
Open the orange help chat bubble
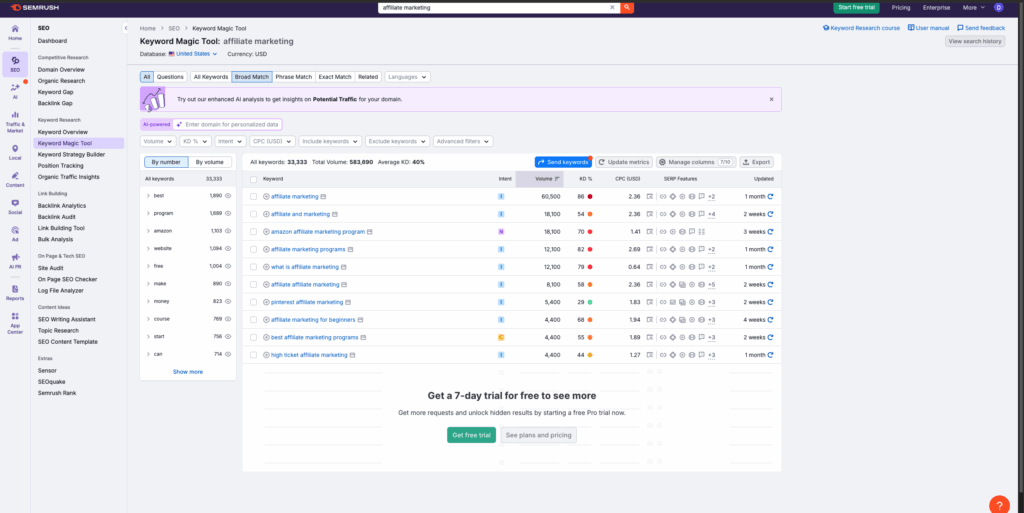[x=999, y=505]
